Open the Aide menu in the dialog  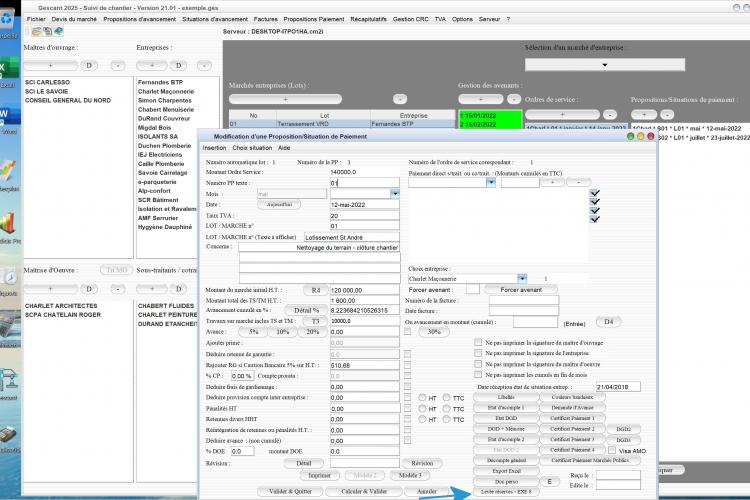point(284,148)
